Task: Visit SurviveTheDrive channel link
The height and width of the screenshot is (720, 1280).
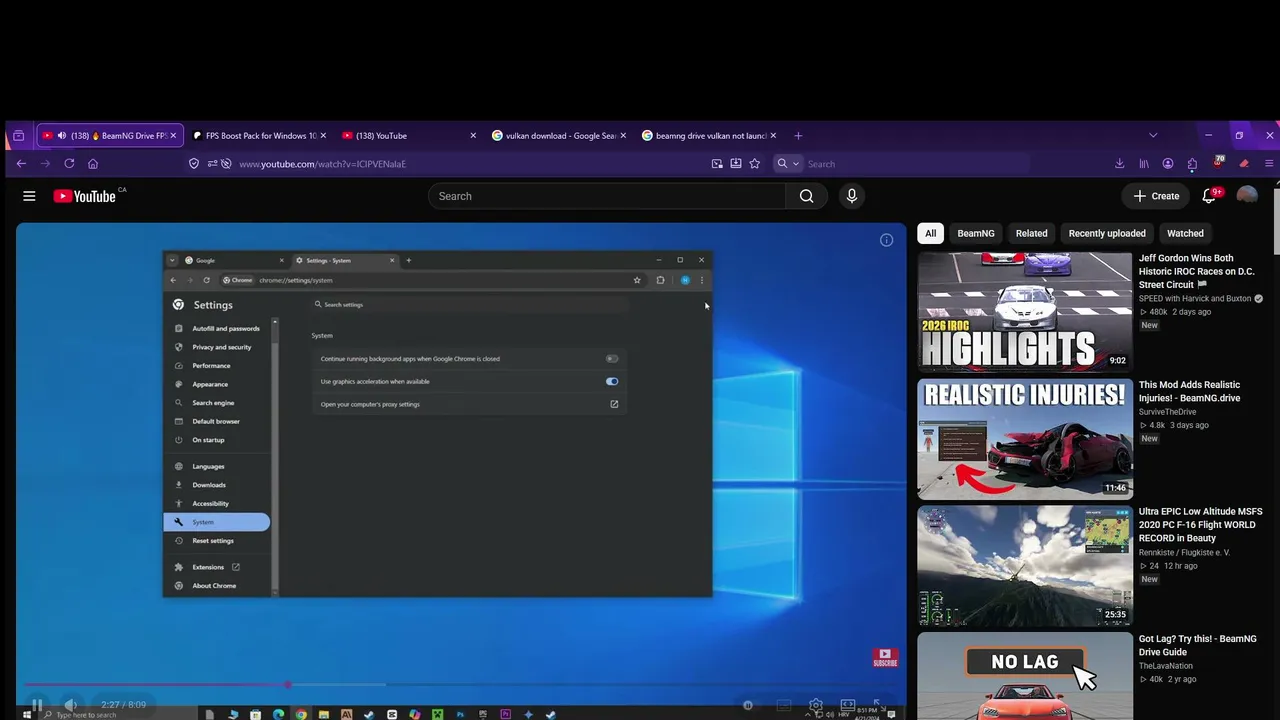Action: pos(1167,412)
